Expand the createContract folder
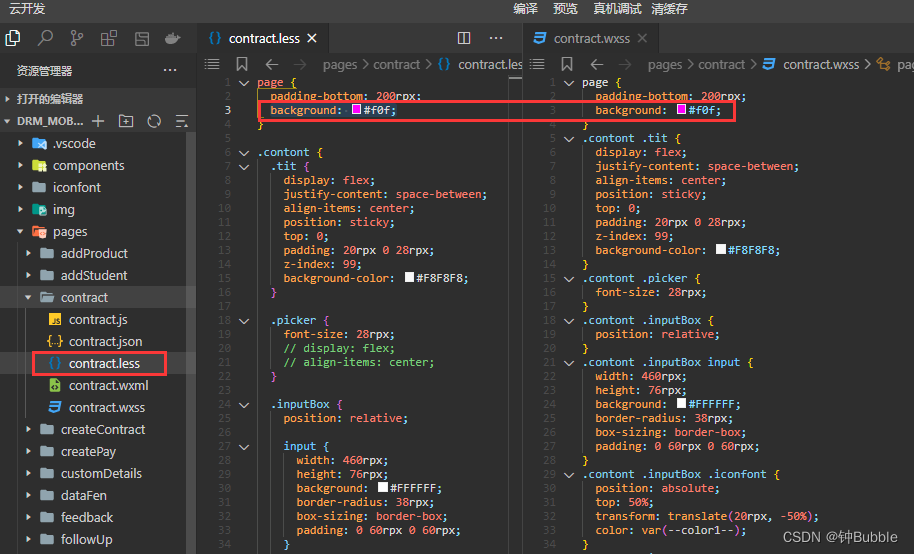914x554 pixels. (x=28, y=429)
